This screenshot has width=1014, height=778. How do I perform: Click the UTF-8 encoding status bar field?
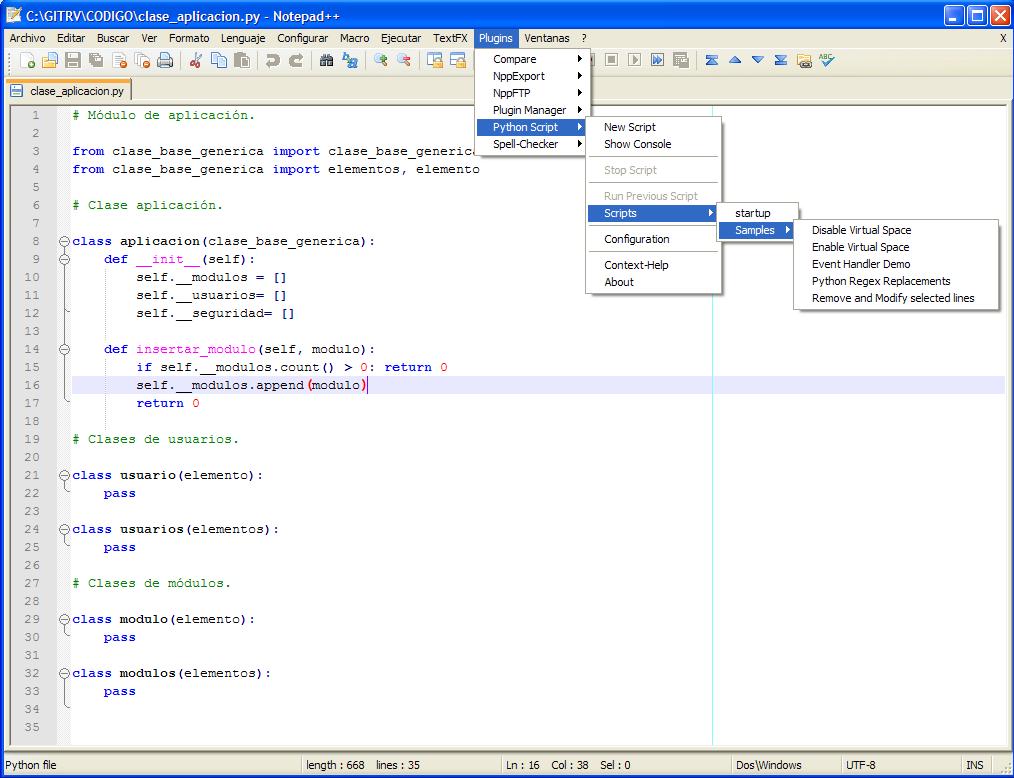click(x=899, y=765)
